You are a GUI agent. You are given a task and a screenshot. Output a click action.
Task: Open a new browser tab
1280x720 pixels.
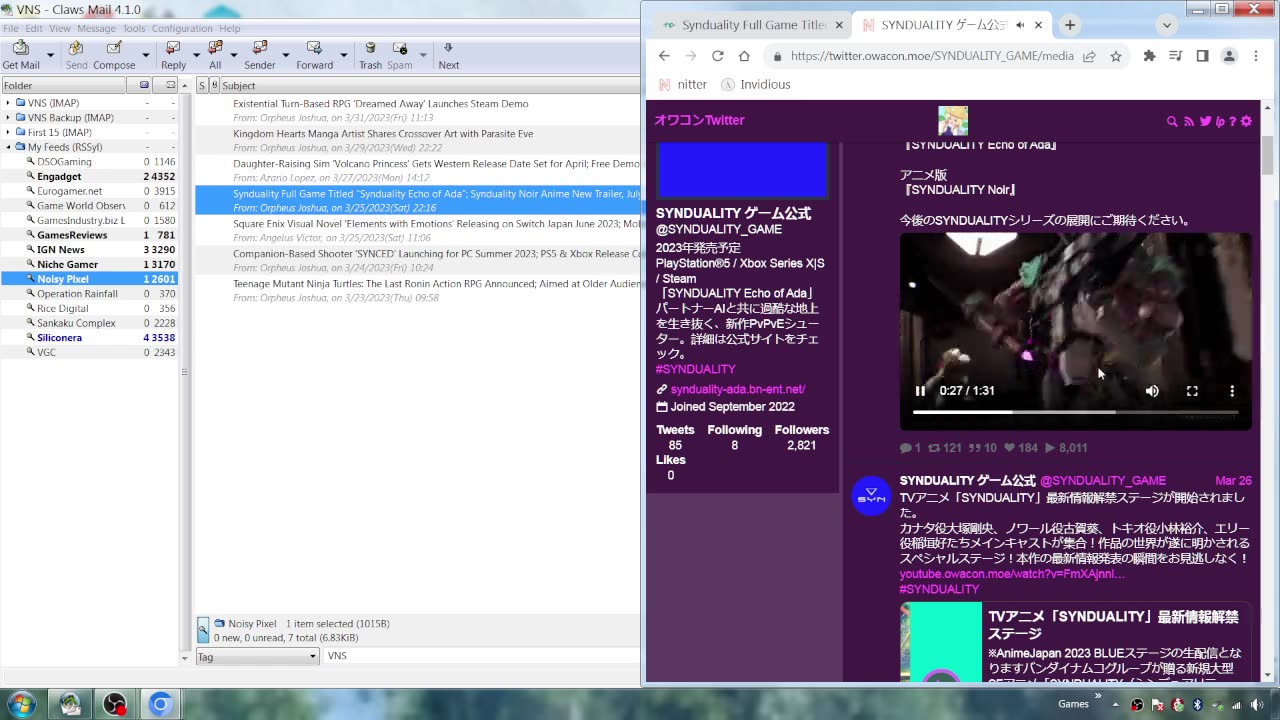(x=1070, y=25)
